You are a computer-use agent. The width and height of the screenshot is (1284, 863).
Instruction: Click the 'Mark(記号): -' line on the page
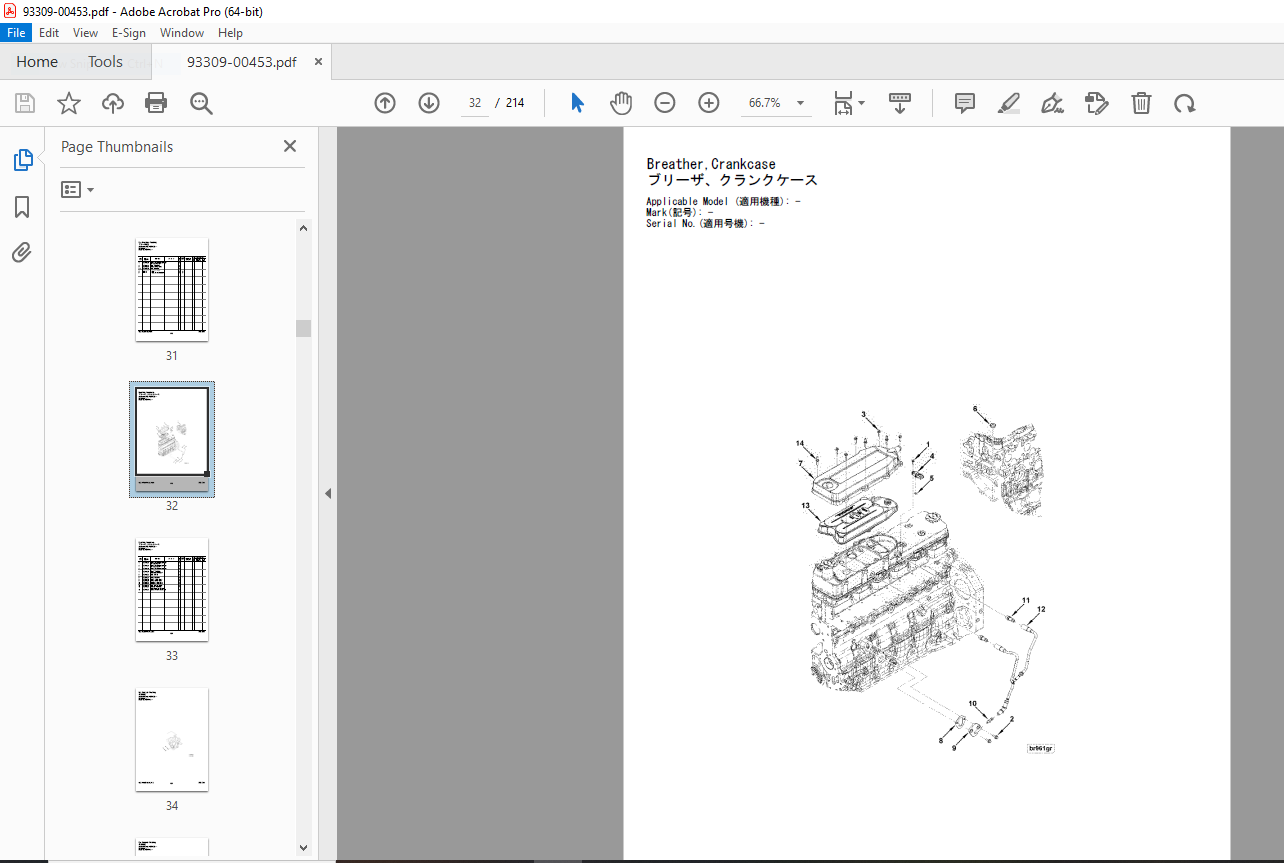click(680, 213)
